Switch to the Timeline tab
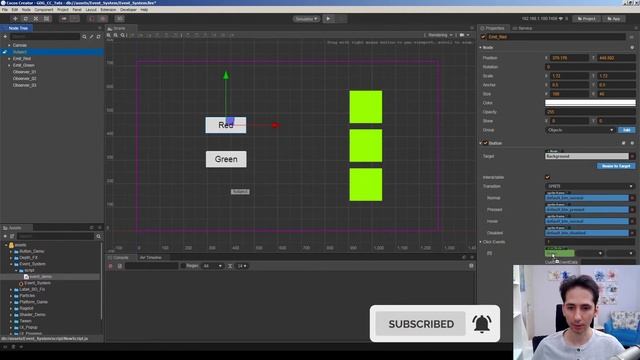Screen dimensions: 640x360 (x=151, y=258)
